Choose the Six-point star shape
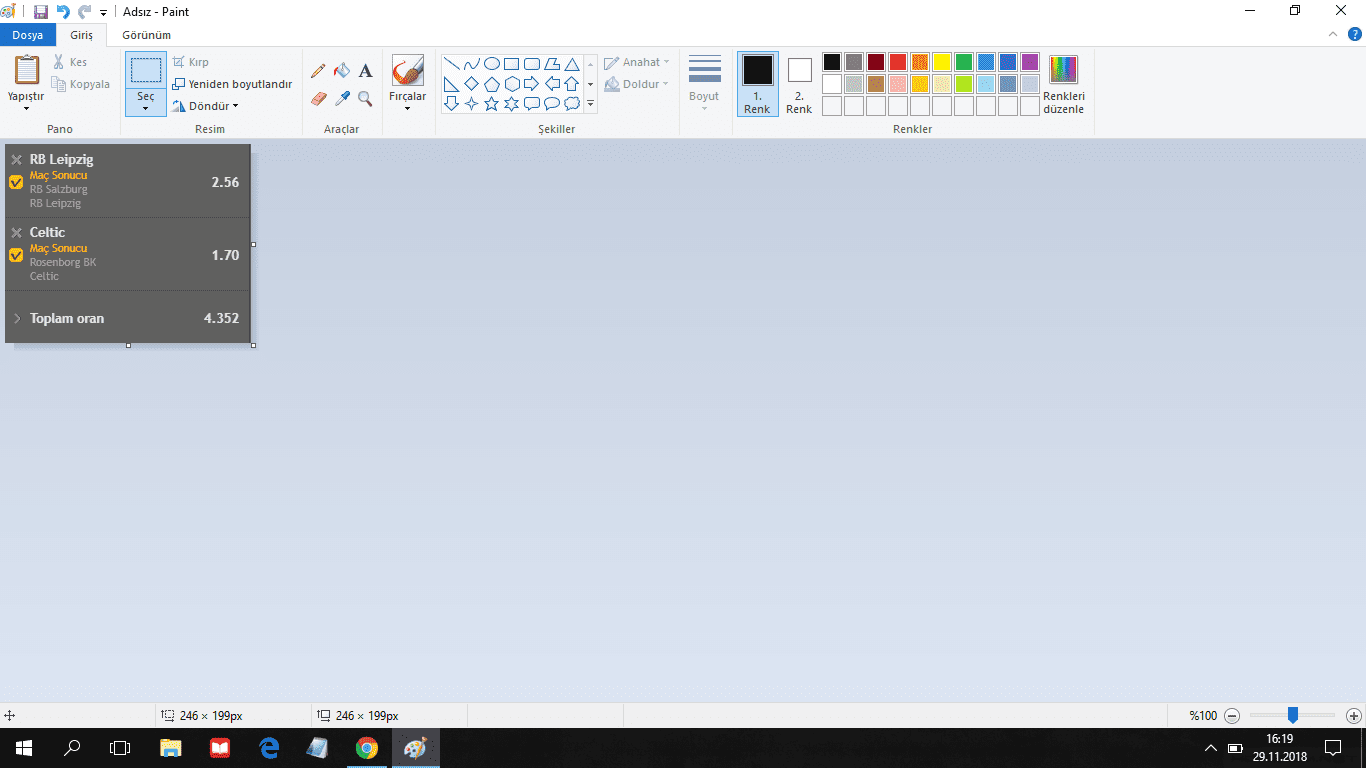This screenshot has width=1366, height=768. 512,103
